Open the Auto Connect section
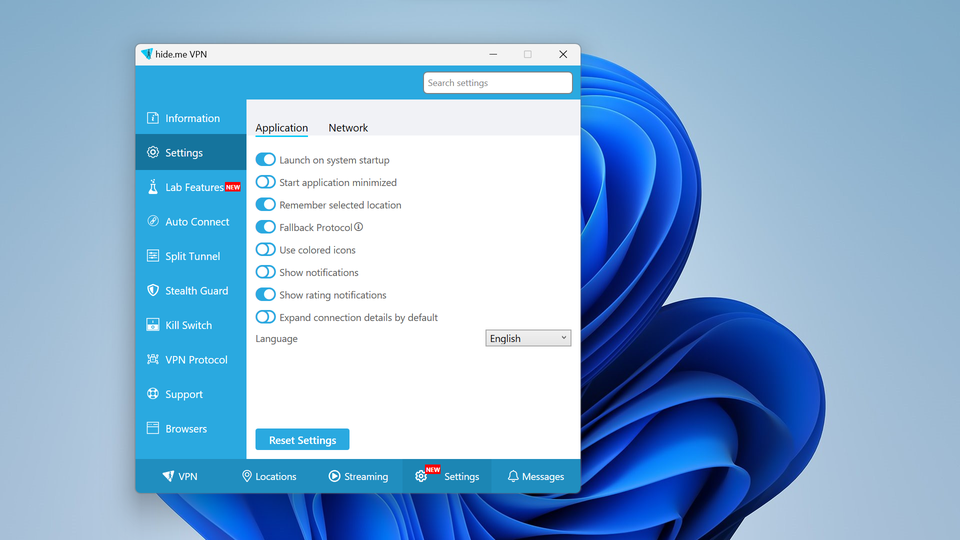Image resolution: width=960 pixels, height=540 pixels. [x=191, y=221]
